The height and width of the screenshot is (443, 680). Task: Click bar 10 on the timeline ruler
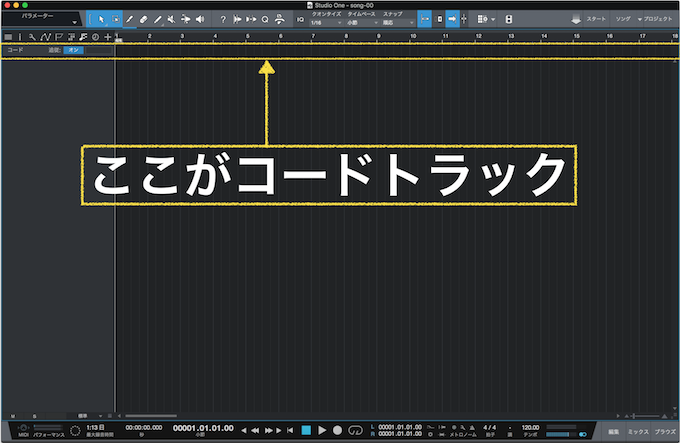[x=413, y=36]
